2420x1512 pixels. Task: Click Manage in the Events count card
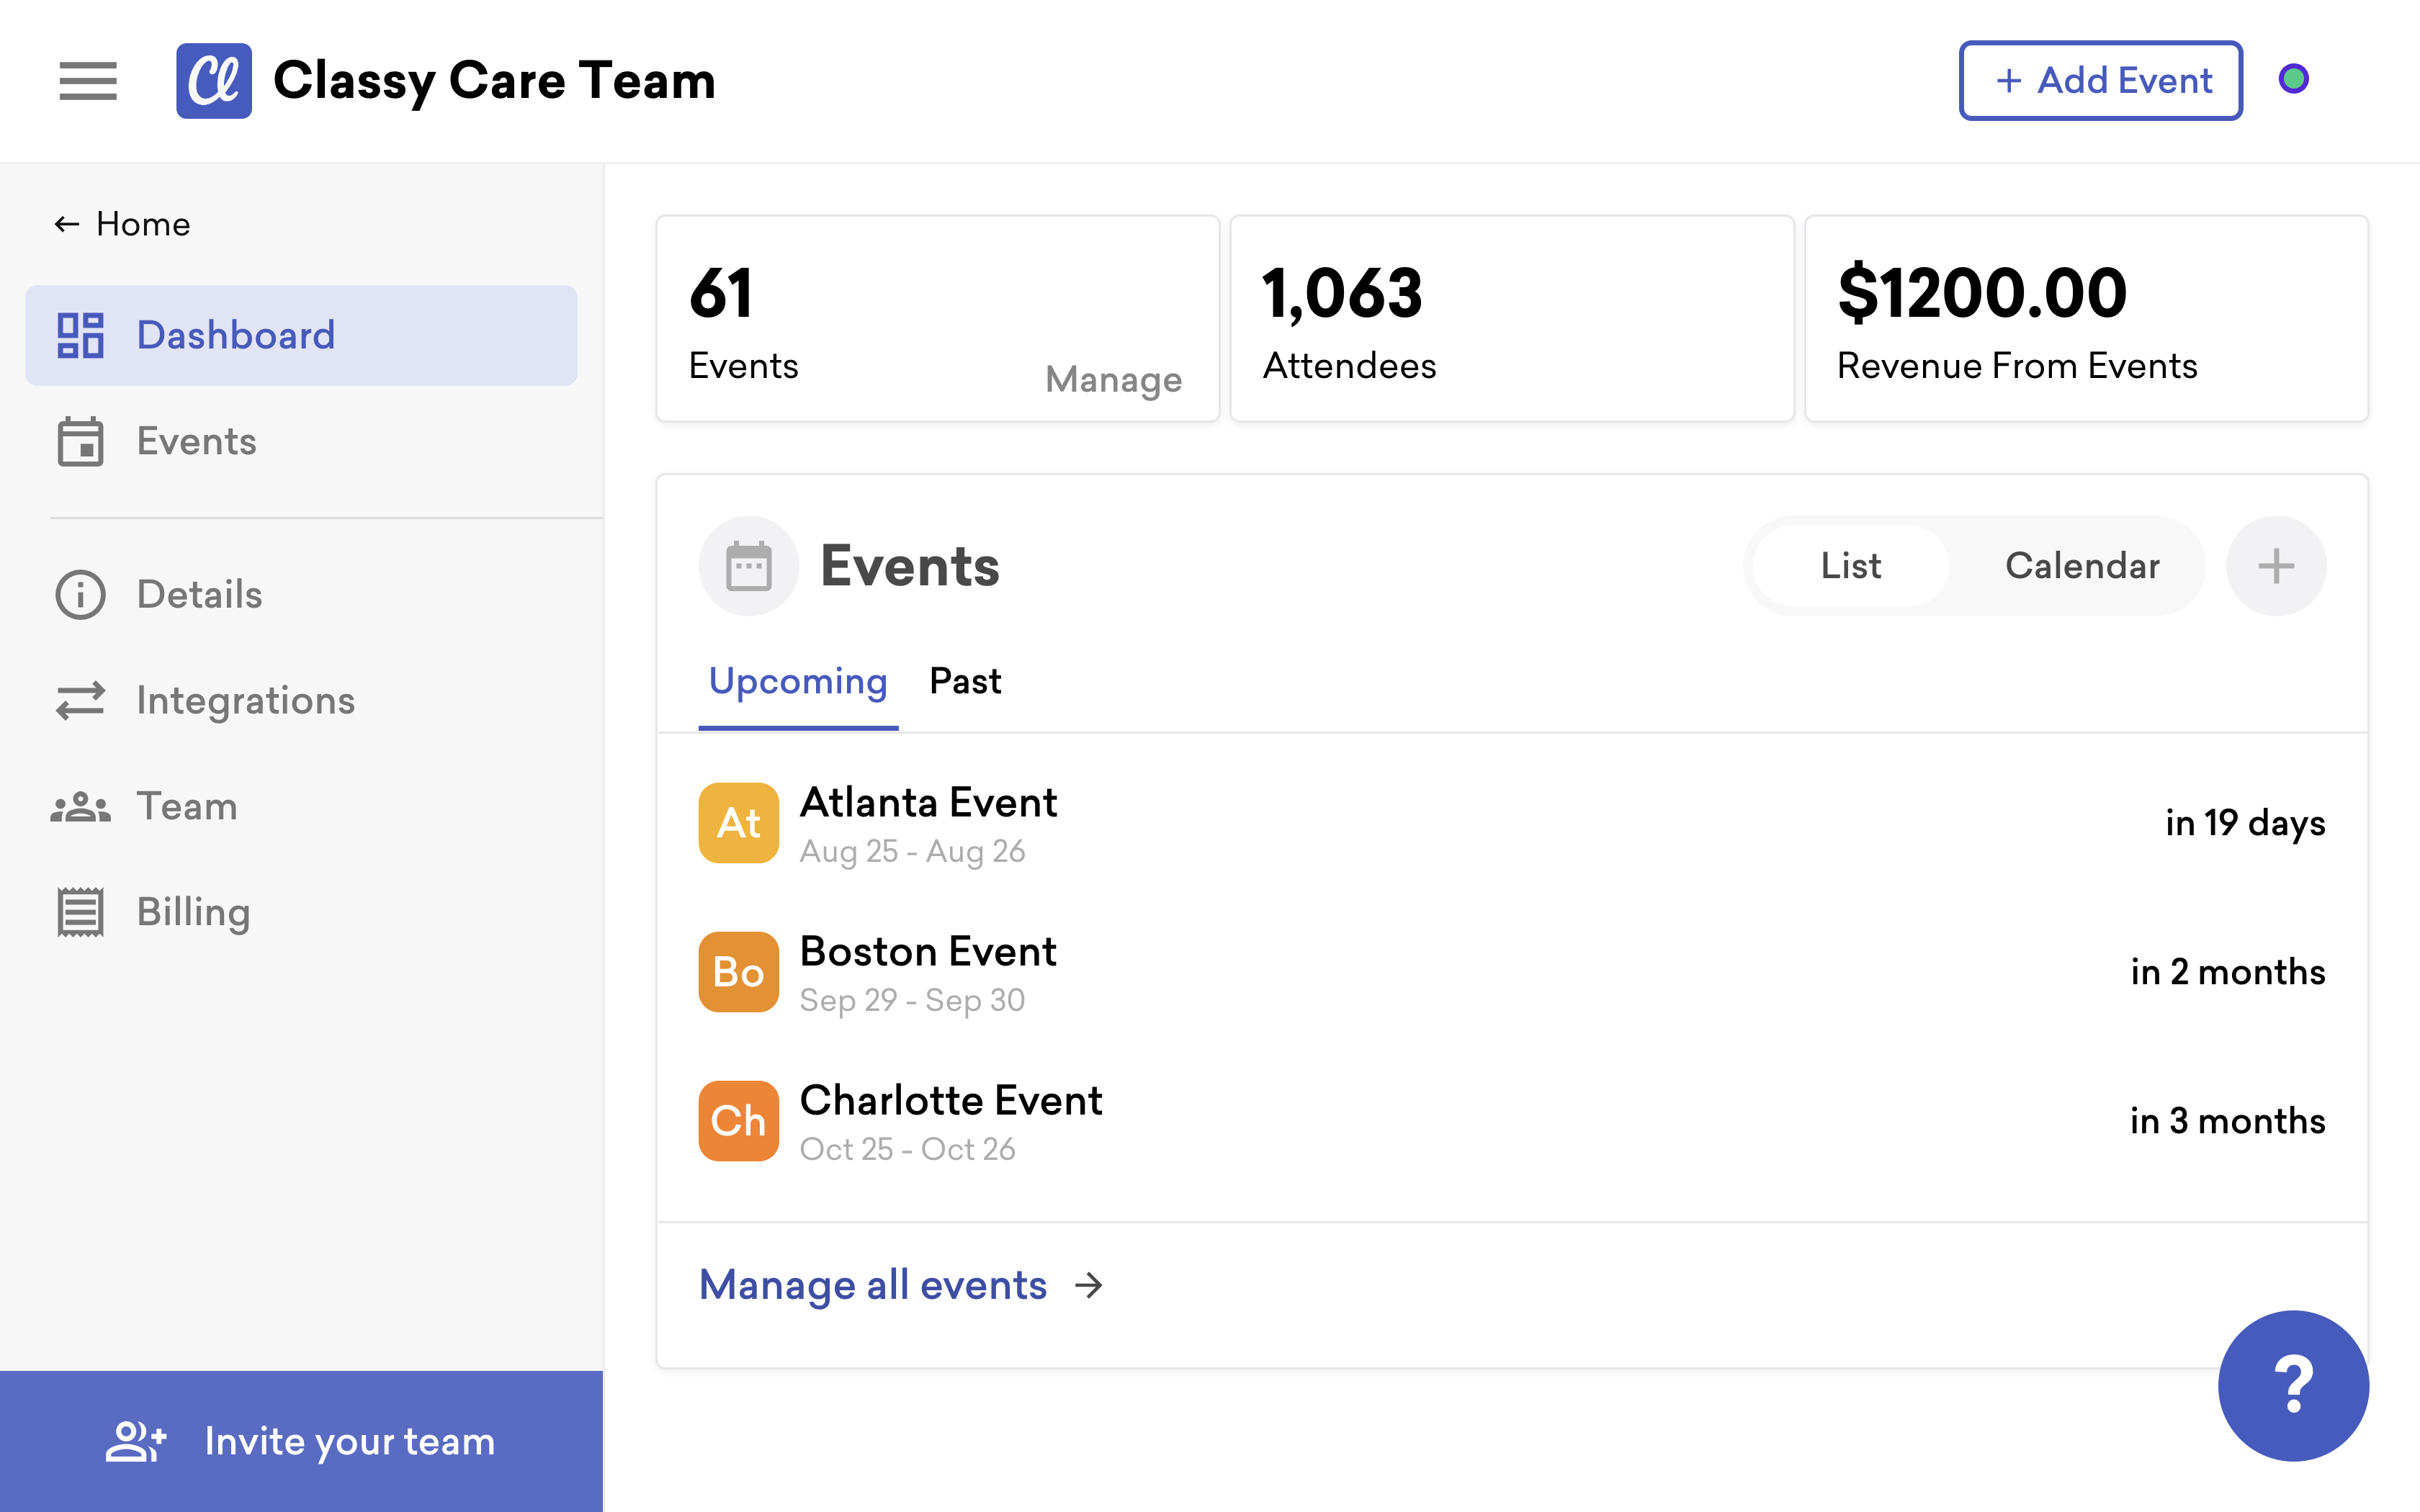pos(1113,379)
